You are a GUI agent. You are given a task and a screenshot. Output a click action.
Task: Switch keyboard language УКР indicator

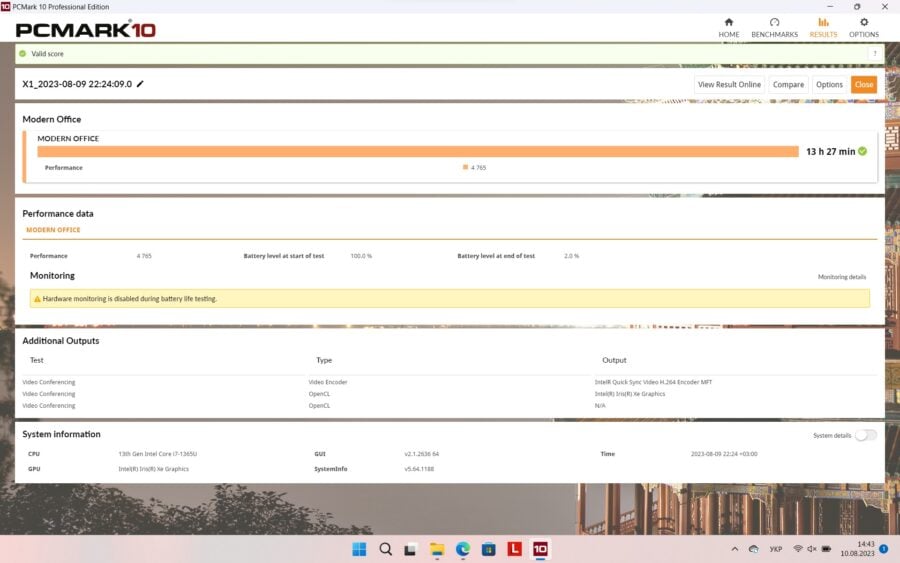coord(775,549)
